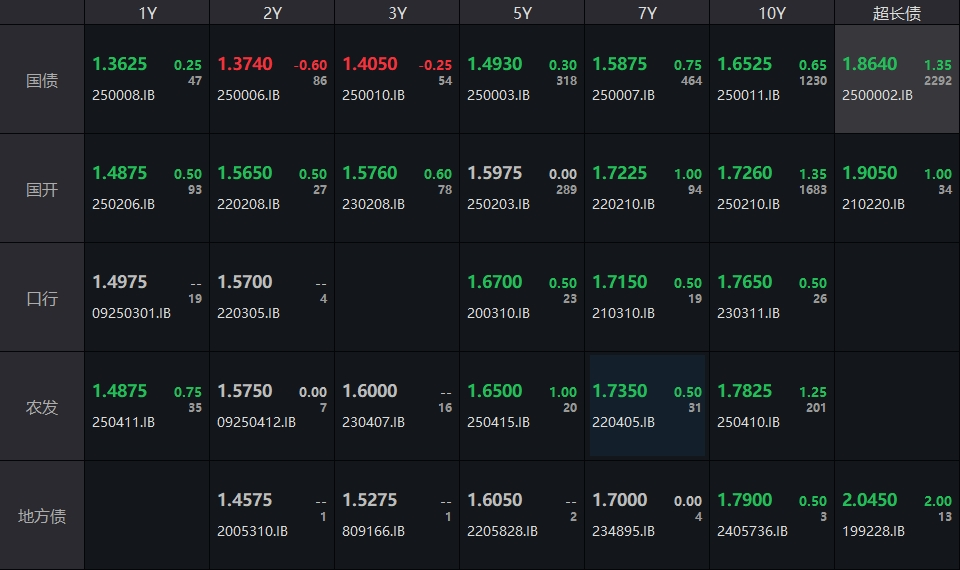960x570 pixels.
Task: Click the 1.7900 yield for 2405736.IB
Action: point(745,500)
